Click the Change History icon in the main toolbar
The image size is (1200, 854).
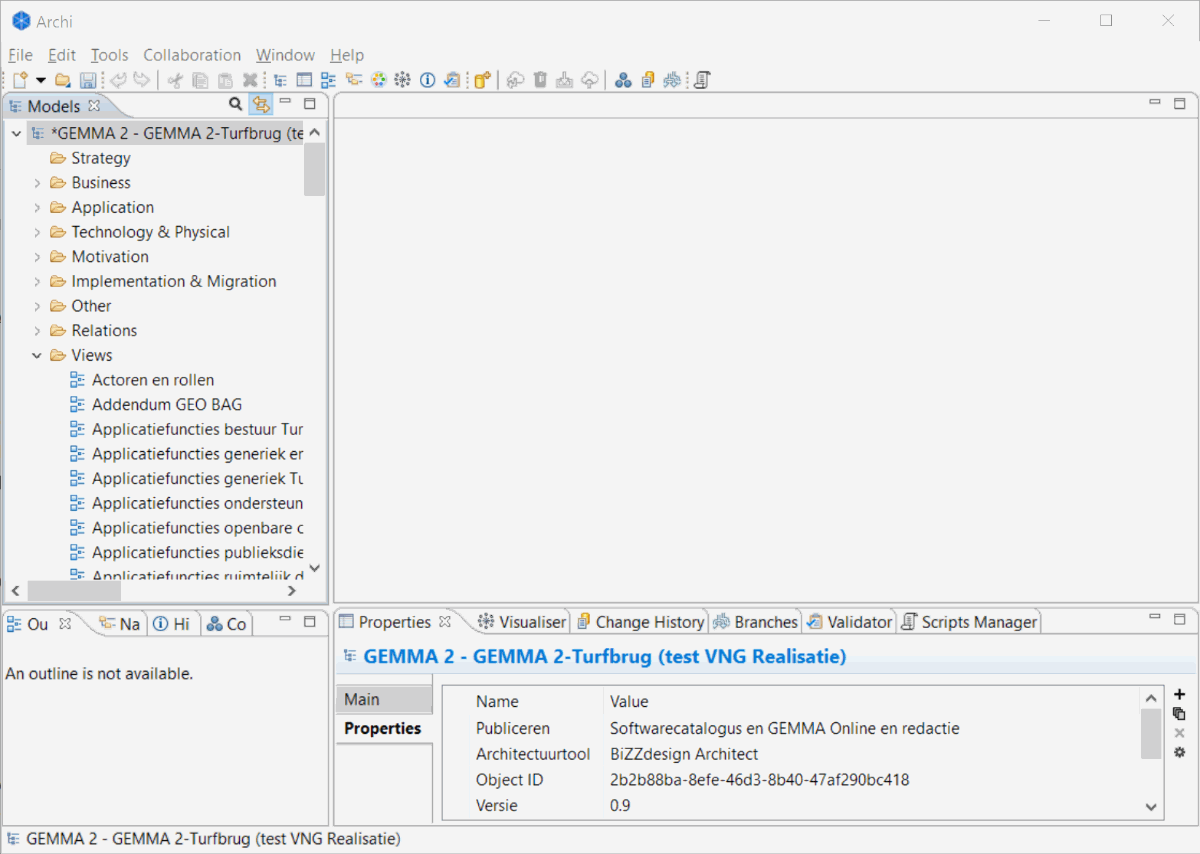tap(648, 80)
